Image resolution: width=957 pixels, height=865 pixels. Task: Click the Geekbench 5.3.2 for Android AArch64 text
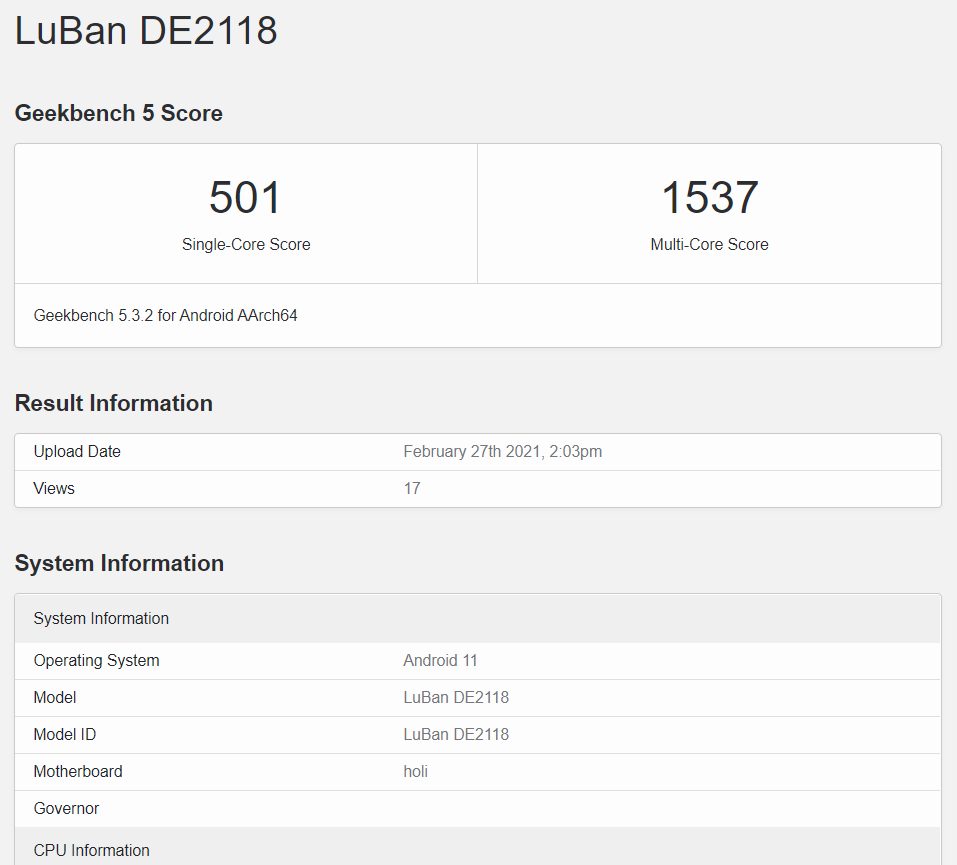[165, 315]
